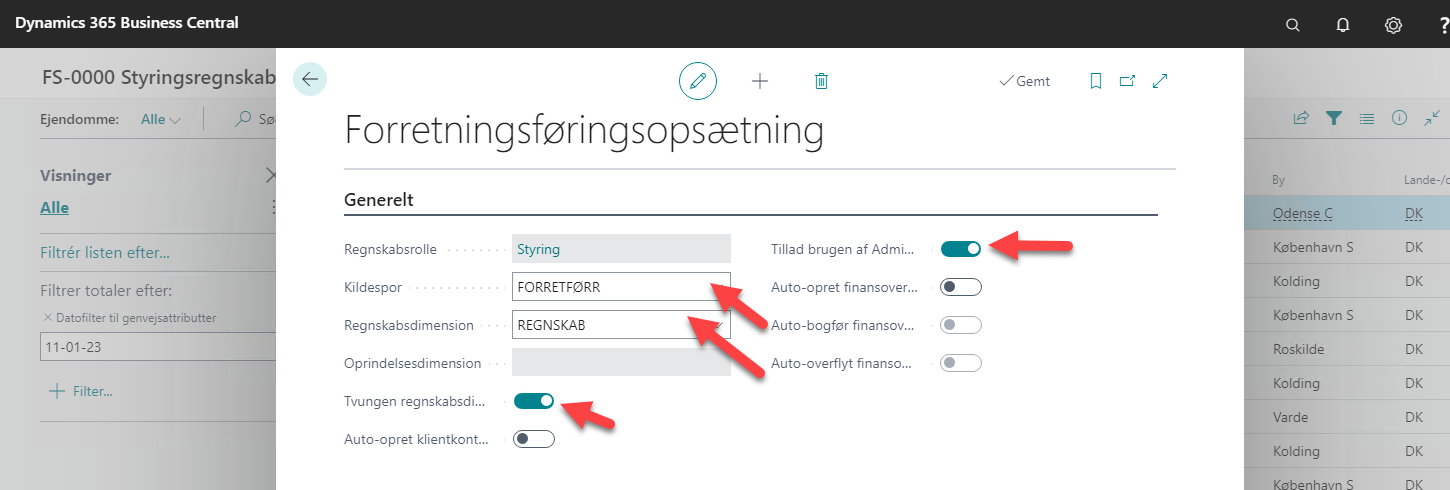The height and width of the screenshot is (490, 1450).
Task: Click the back arrow icon
Action: click(309, 79)
